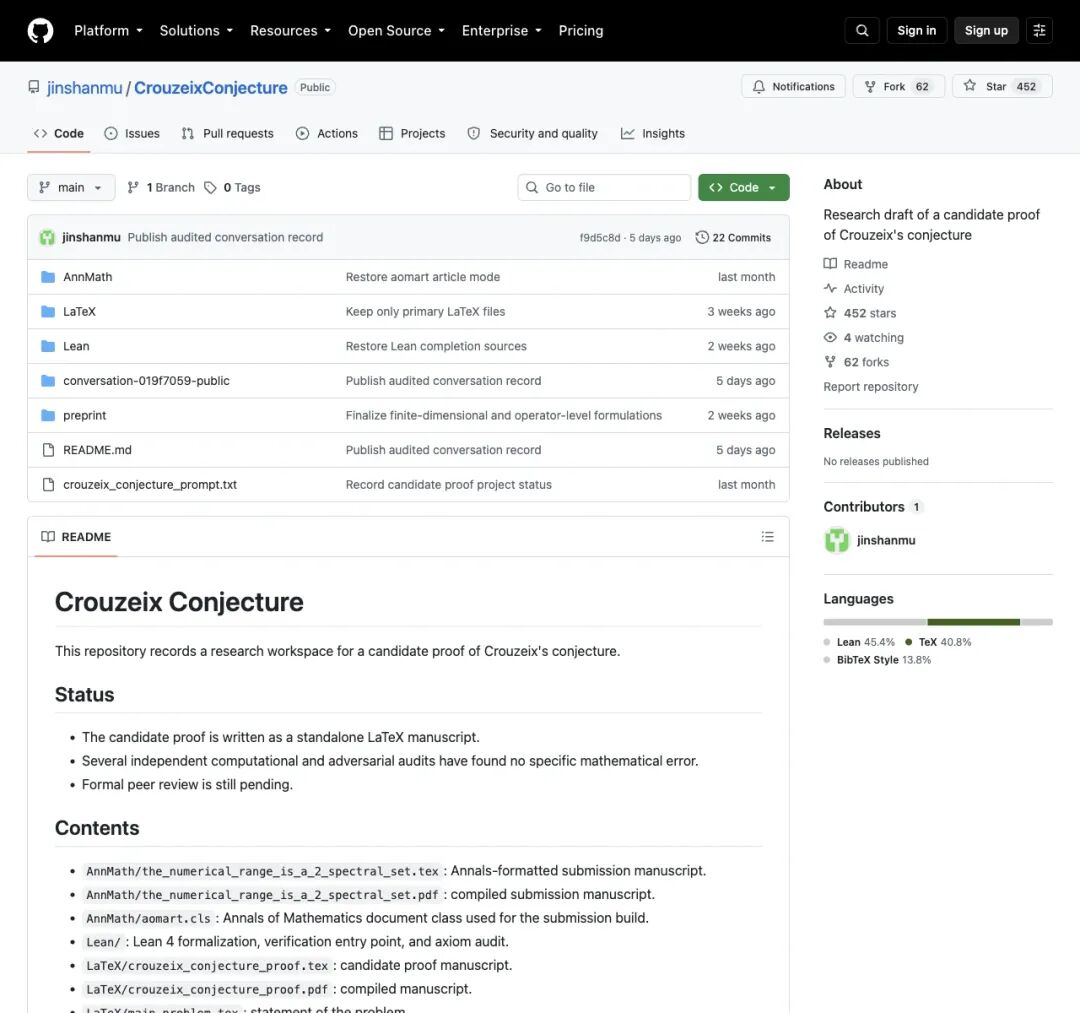Image resolution: width=1080 pixels, height=1013 pixels.
Task: Click the README.md file icon
Action: pos(48,450)
